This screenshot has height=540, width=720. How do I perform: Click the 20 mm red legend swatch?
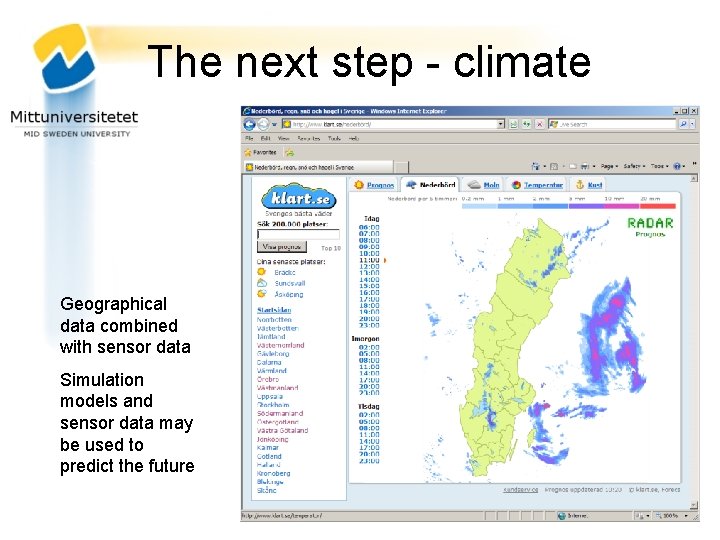pyautogui.click(x=658, y=206)
